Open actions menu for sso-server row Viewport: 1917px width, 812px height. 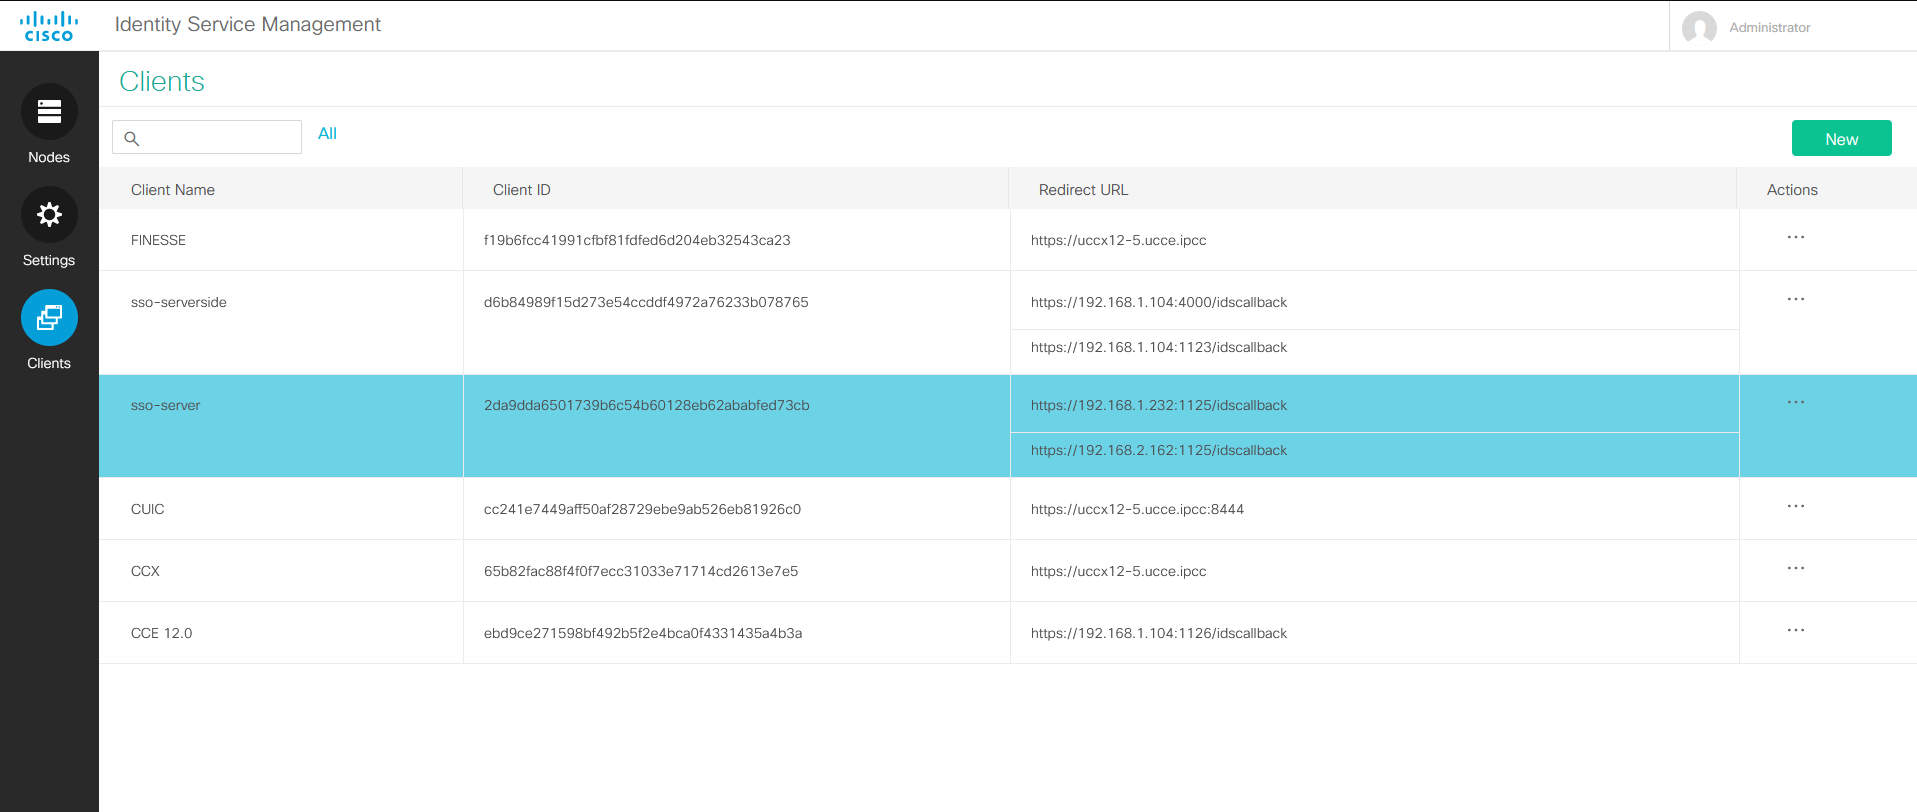click(x=1795, y=403)
